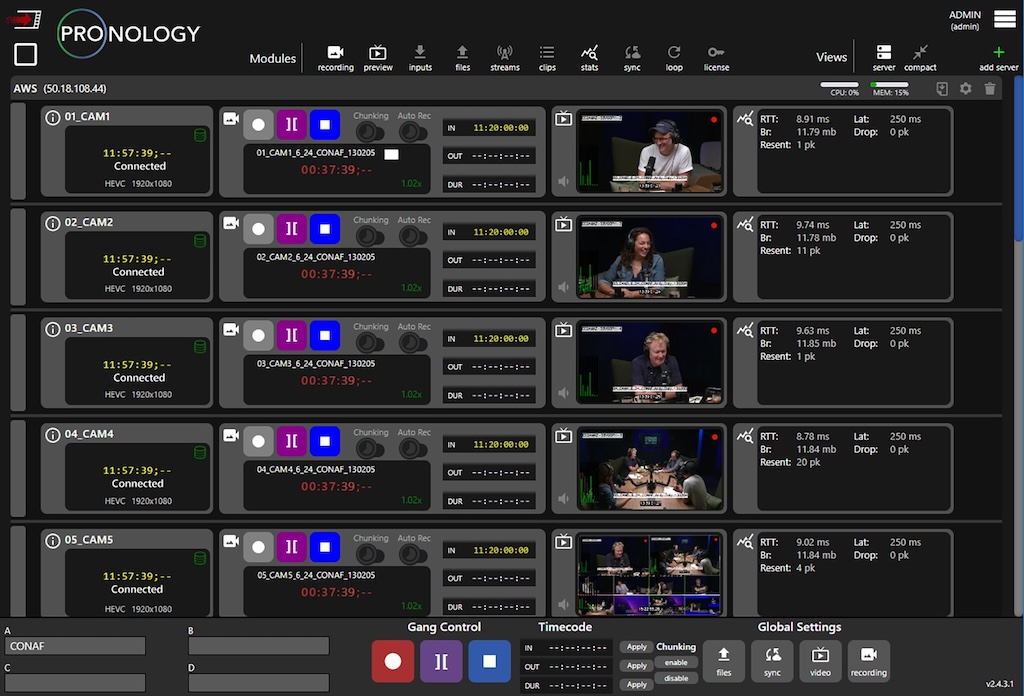Click the Gang Control record button
1024x696 pixels.
click(392, 661)
